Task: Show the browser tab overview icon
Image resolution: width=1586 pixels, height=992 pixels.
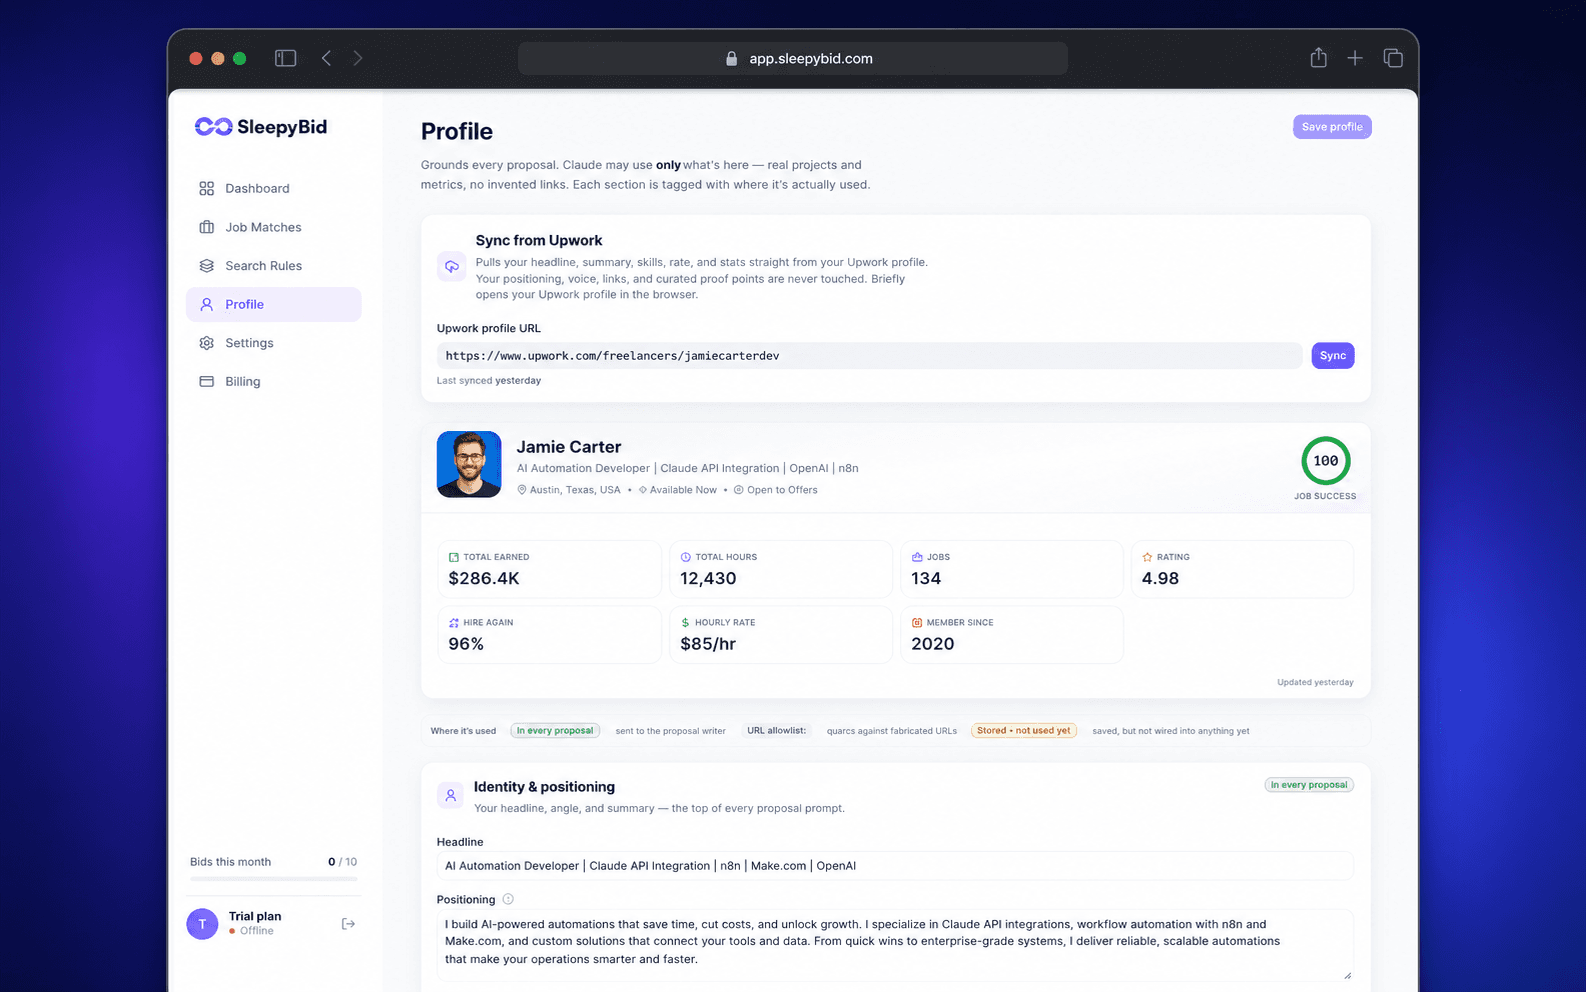Action: [x=1392, y=58]
